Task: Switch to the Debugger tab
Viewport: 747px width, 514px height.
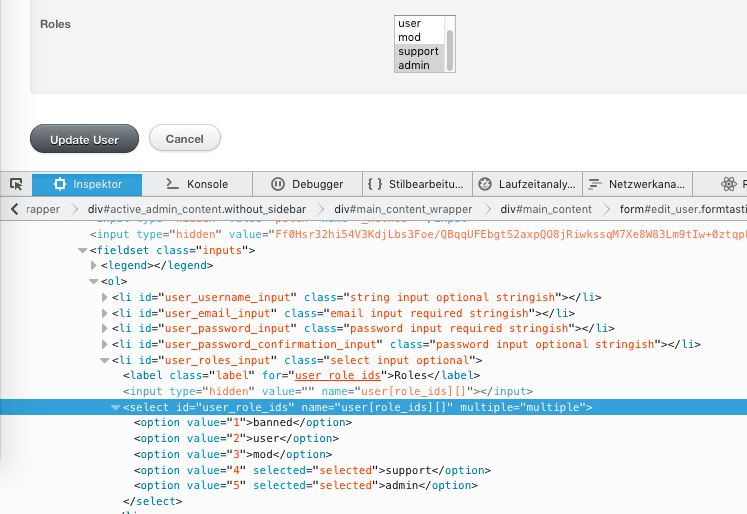Action: (x=307, y=184)
